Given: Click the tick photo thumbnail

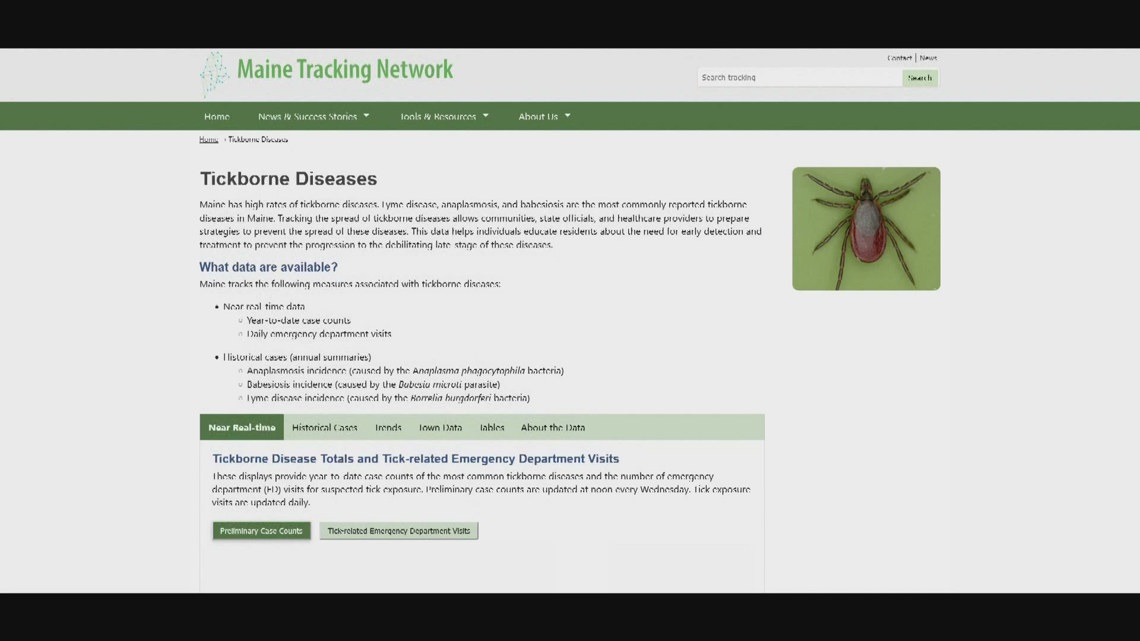Looking at the screenshot, I should click(x=865, y=228).
